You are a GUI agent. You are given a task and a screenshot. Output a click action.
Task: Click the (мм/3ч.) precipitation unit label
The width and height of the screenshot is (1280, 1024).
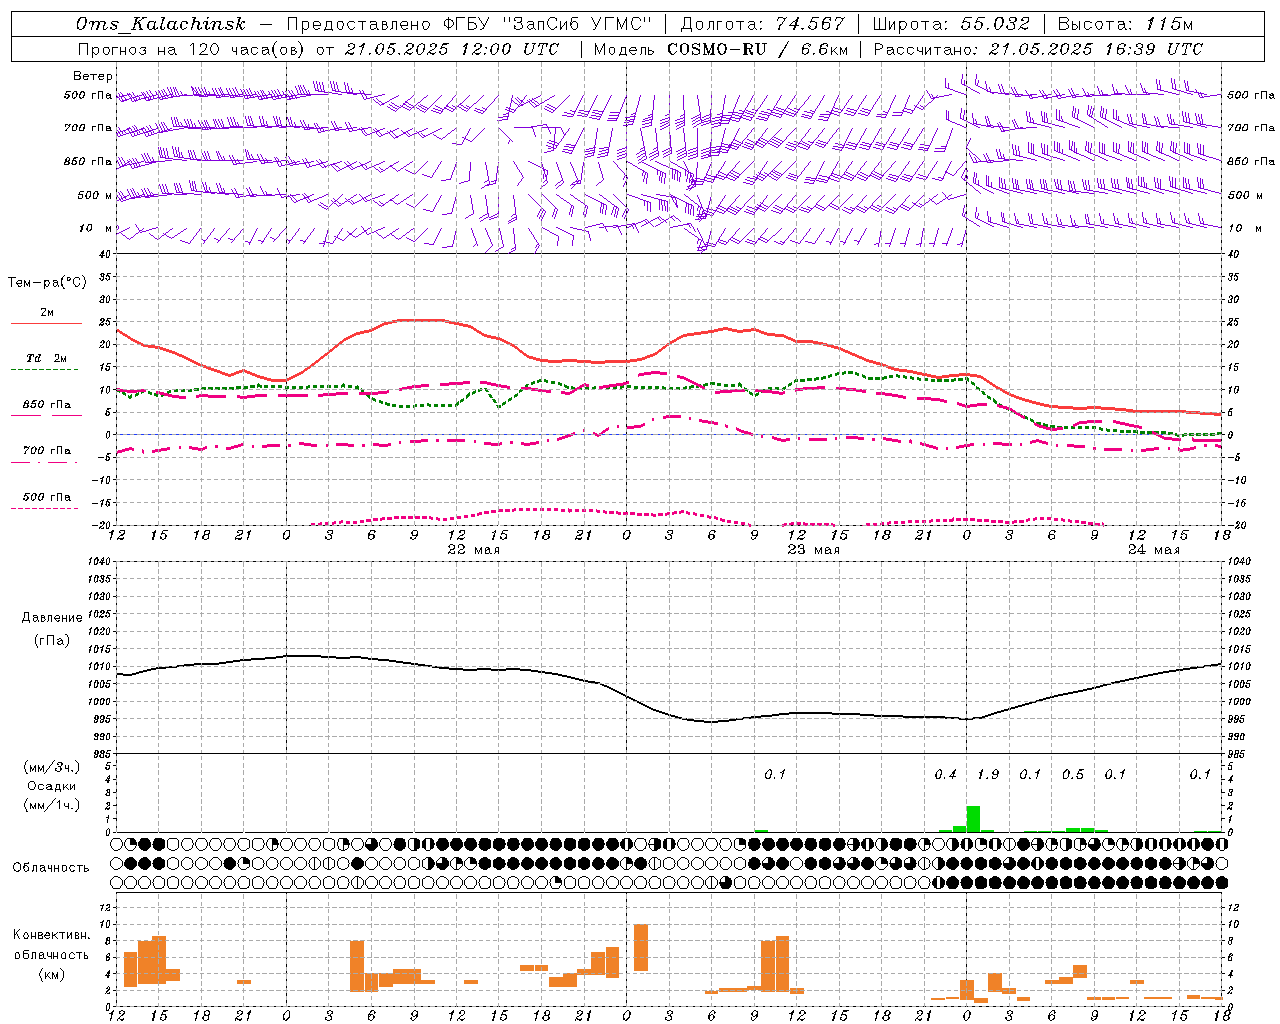tap(52, 767)
